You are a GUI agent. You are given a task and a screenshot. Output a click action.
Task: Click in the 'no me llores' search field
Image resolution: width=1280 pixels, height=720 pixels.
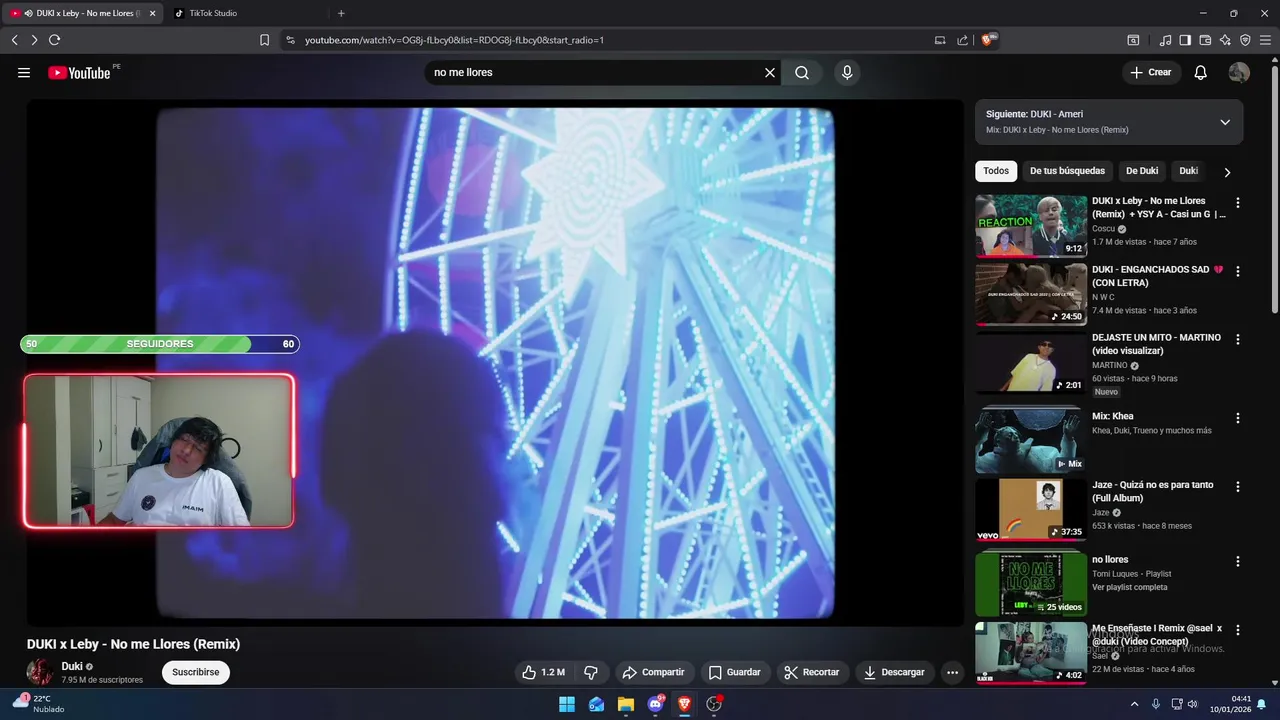click(595, 72)
